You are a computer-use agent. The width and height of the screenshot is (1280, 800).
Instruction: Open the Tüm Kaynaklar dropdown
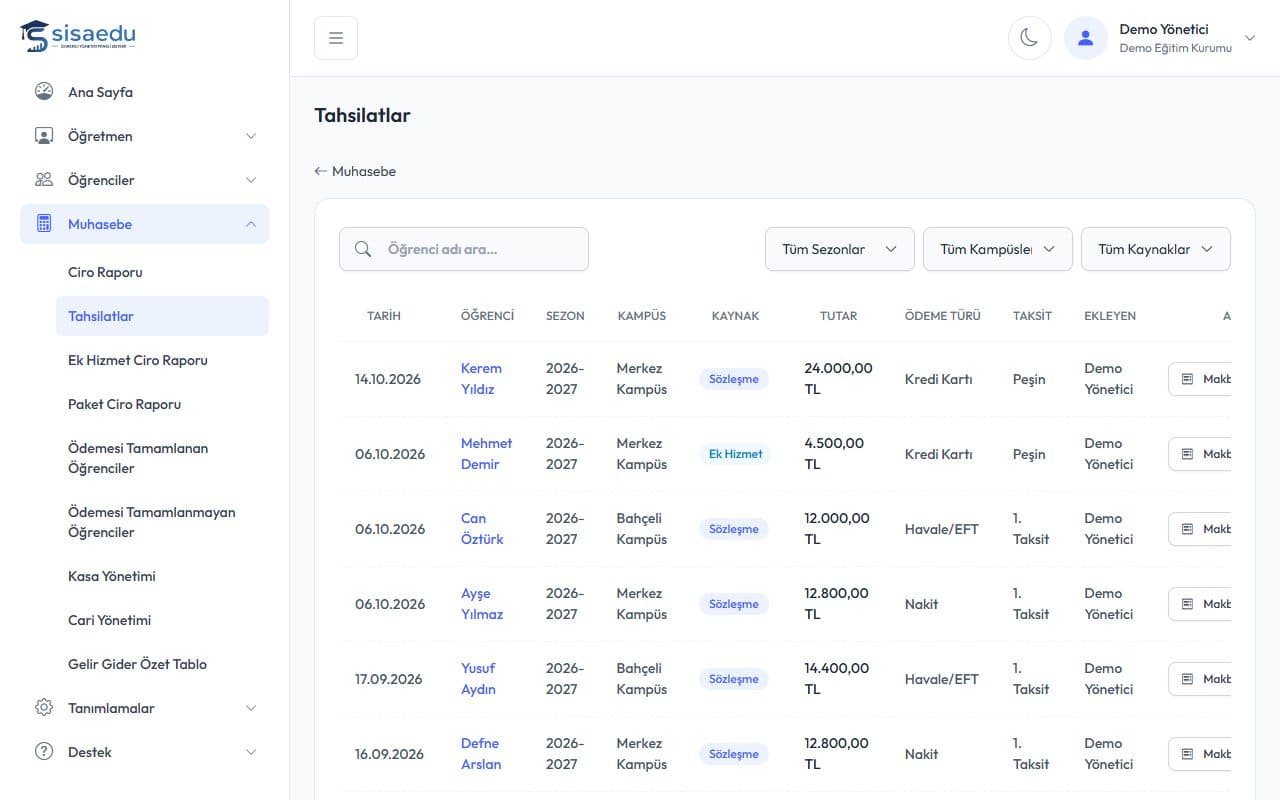point(1156,249)
